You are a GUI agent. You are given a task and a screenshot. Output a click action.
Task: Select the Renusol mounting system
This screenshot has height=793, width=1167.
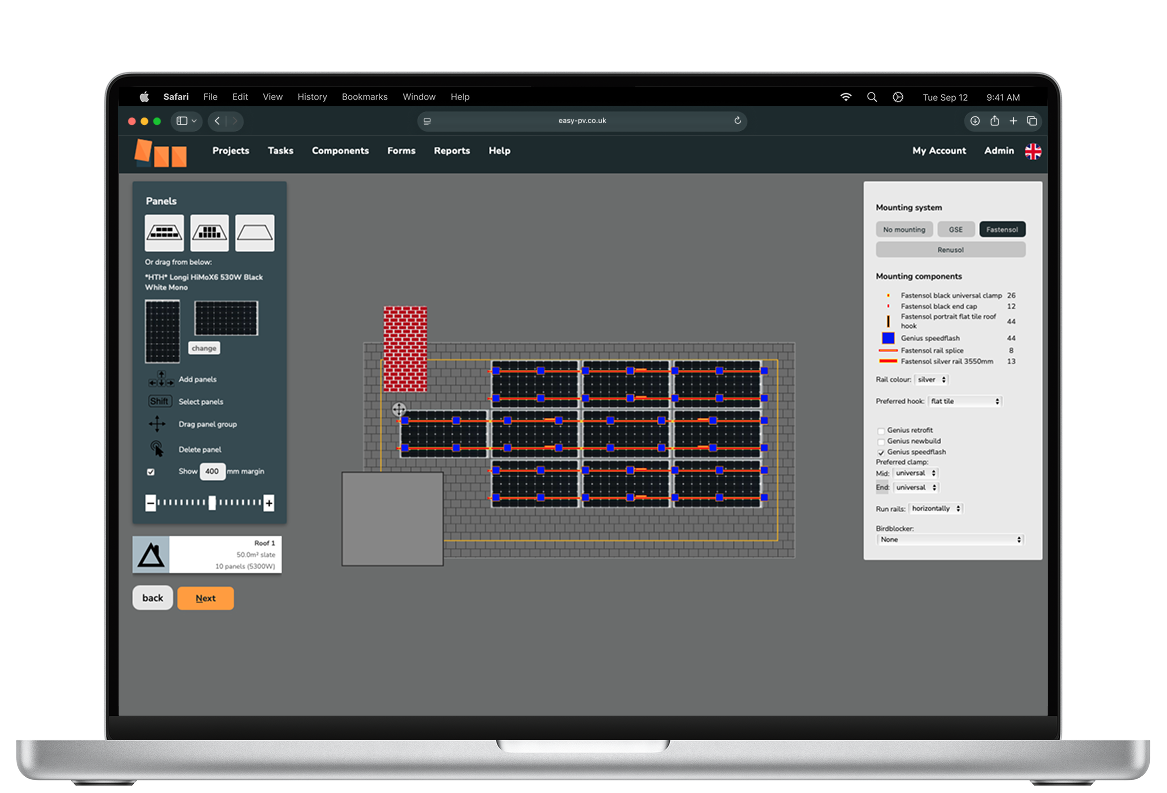point(950,250)
